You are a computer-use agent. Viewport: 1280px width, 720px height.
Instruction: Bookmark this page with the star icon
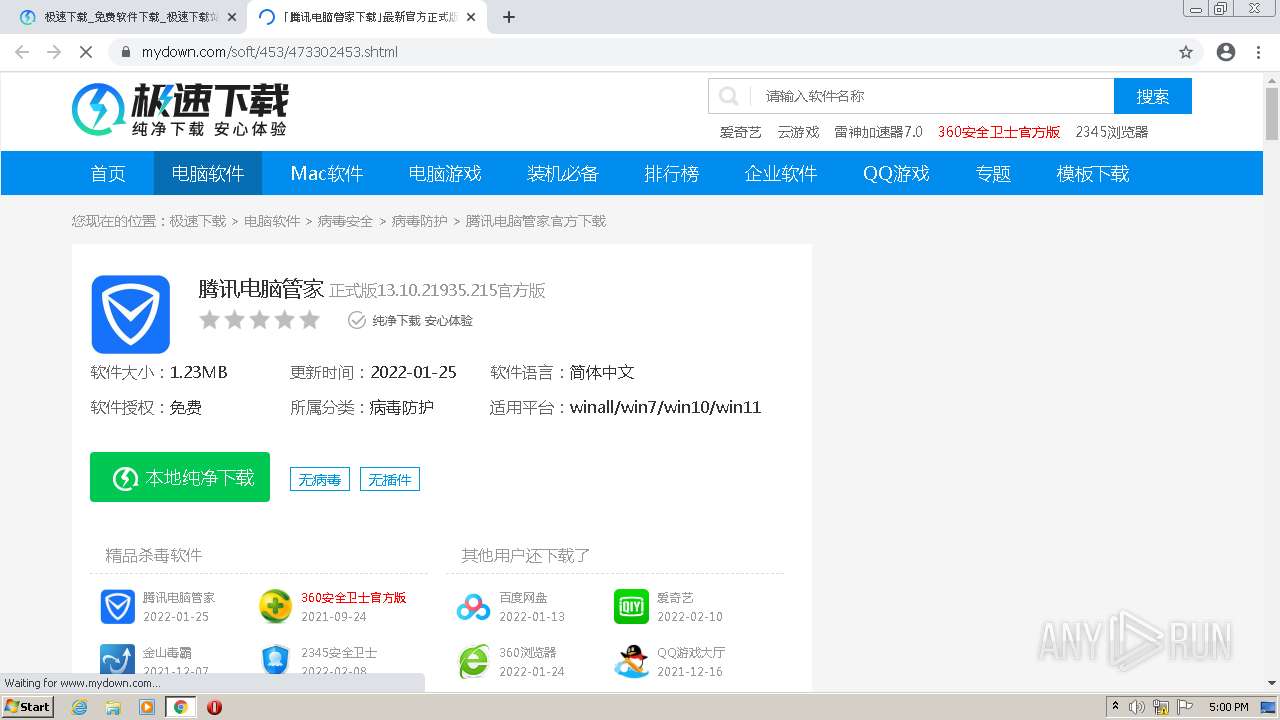(1186, 52)
